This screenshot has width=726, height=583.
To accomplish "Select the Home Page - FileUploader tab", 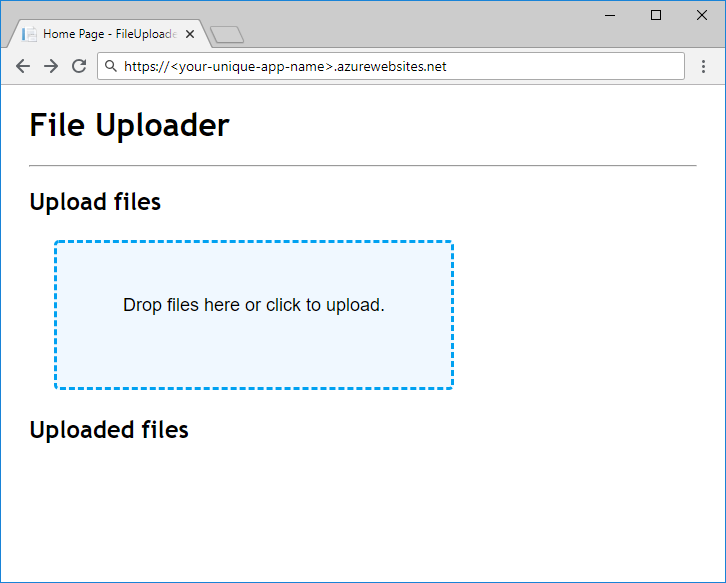I will point(109,34).
